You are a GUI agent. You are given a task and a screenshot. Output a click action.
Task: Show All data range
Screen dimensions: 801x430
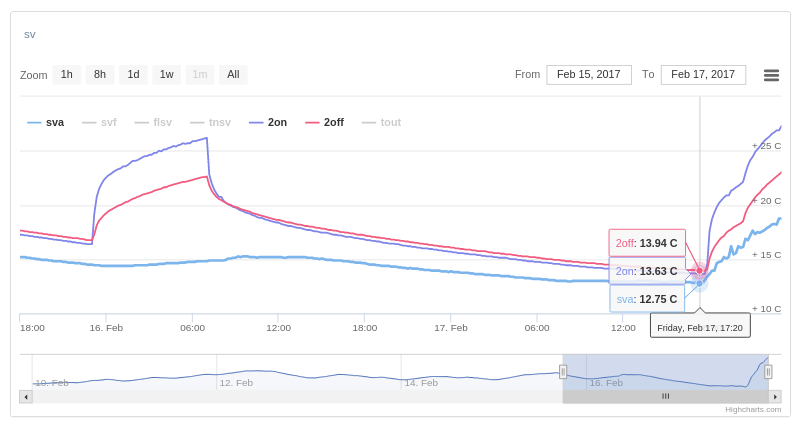tap(233, 75)
